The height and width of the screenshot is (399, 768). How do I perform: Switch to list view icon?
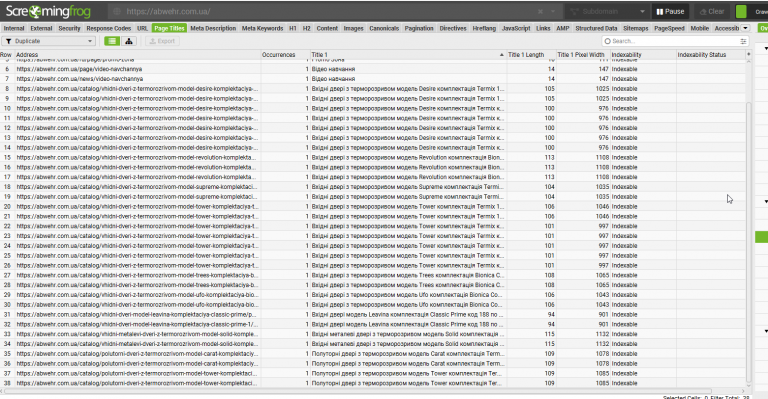[112, 41]
